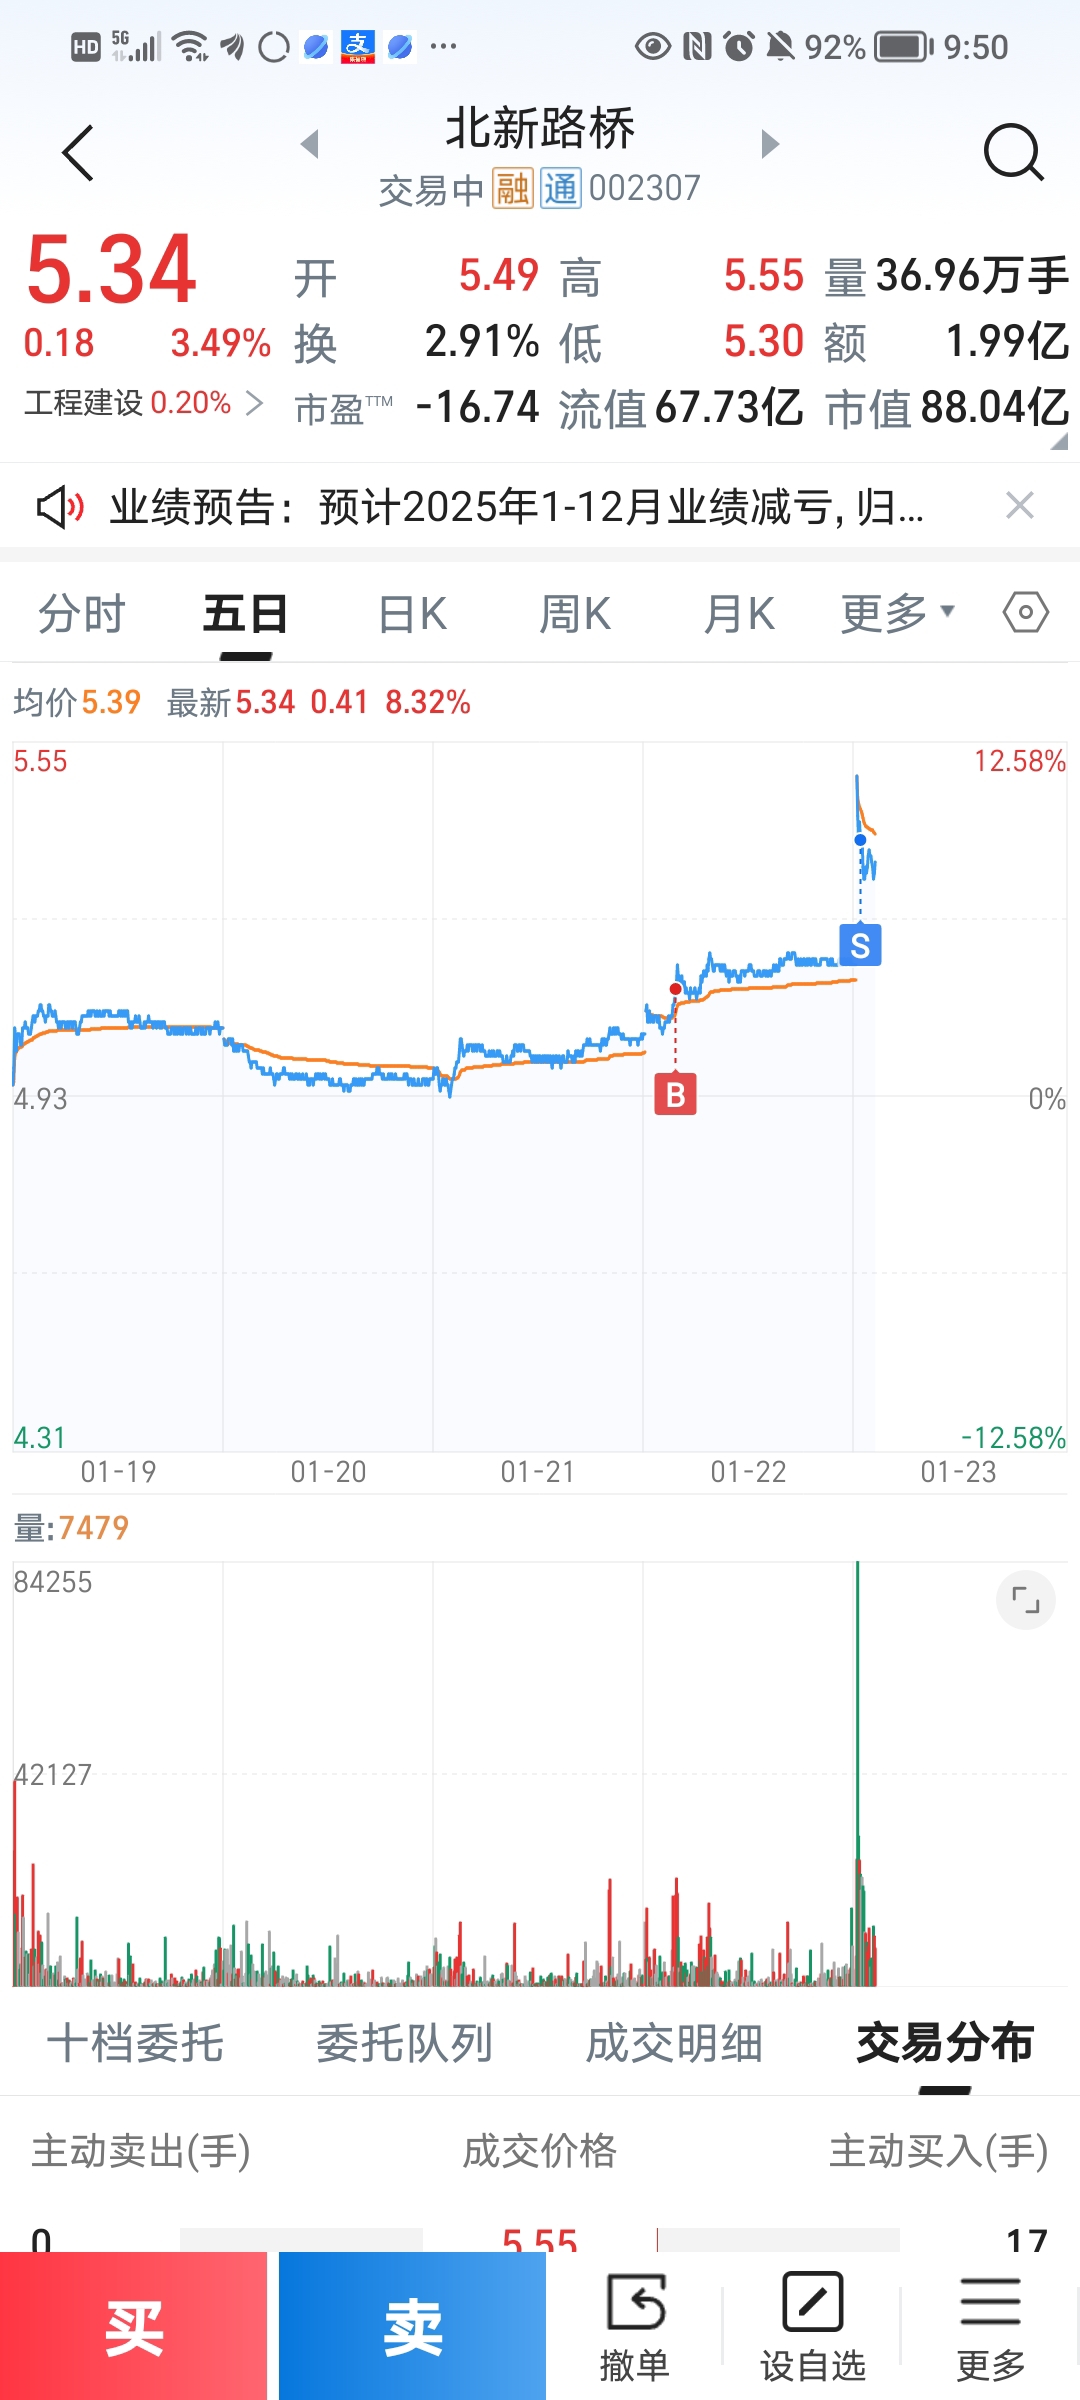Tap the 设自选 add to watchlist icon

(812, 2326)
